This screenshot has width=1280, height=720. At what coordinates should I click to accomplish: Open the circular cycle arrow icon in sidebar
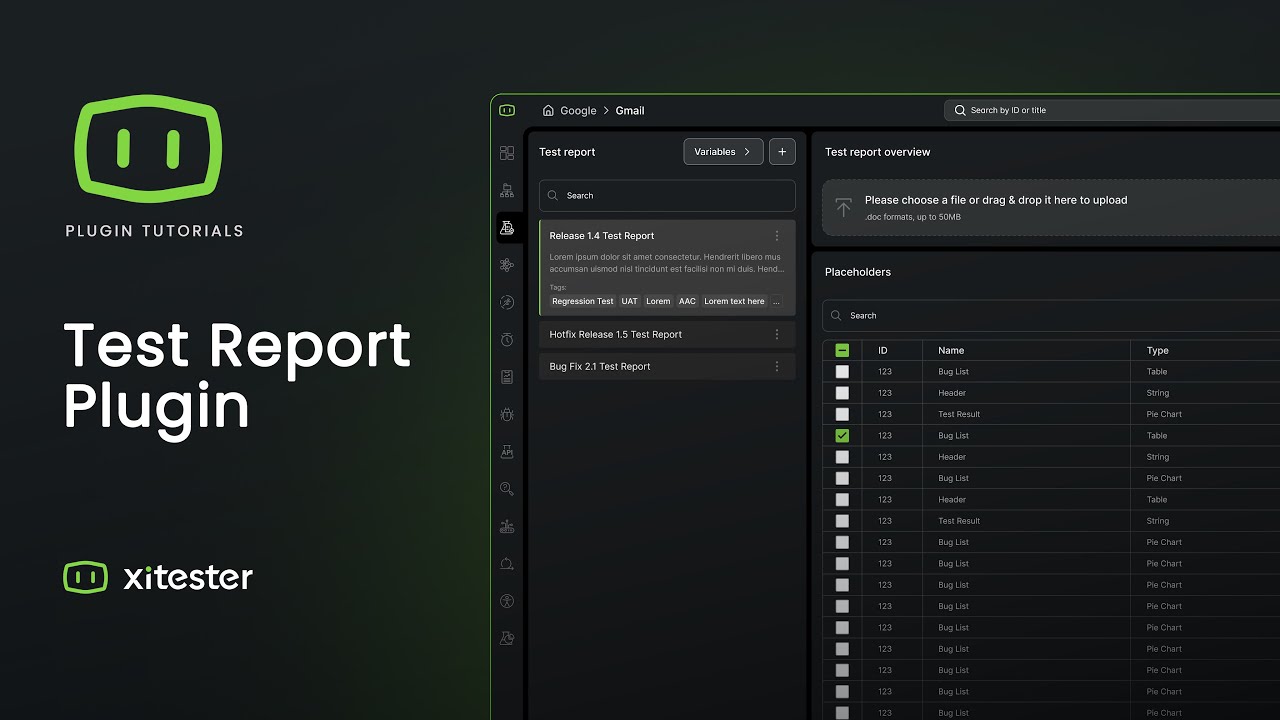point(507,563)
